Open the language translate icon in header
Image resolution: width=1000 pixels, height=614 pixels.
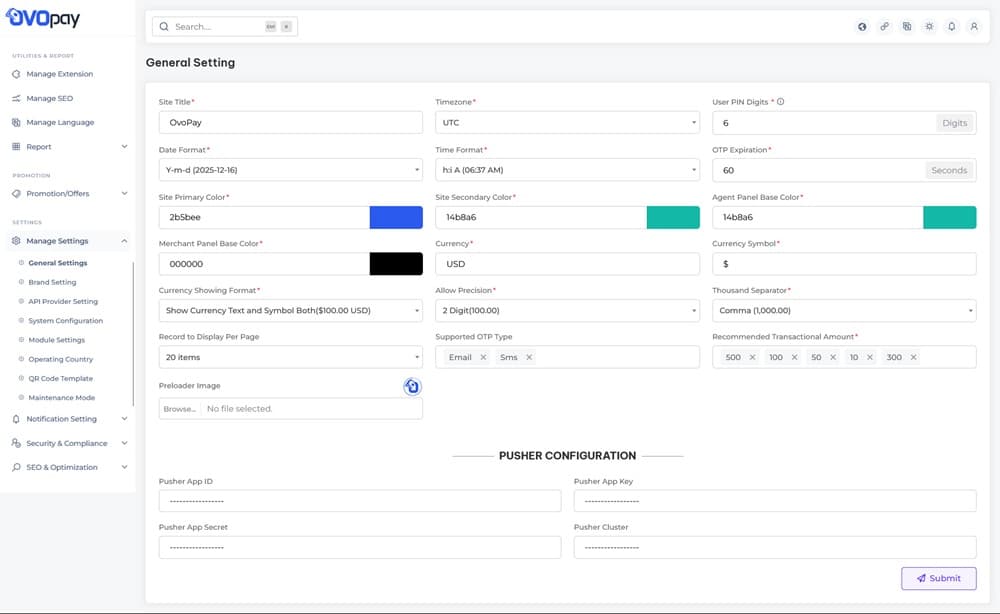pos(907,27)
